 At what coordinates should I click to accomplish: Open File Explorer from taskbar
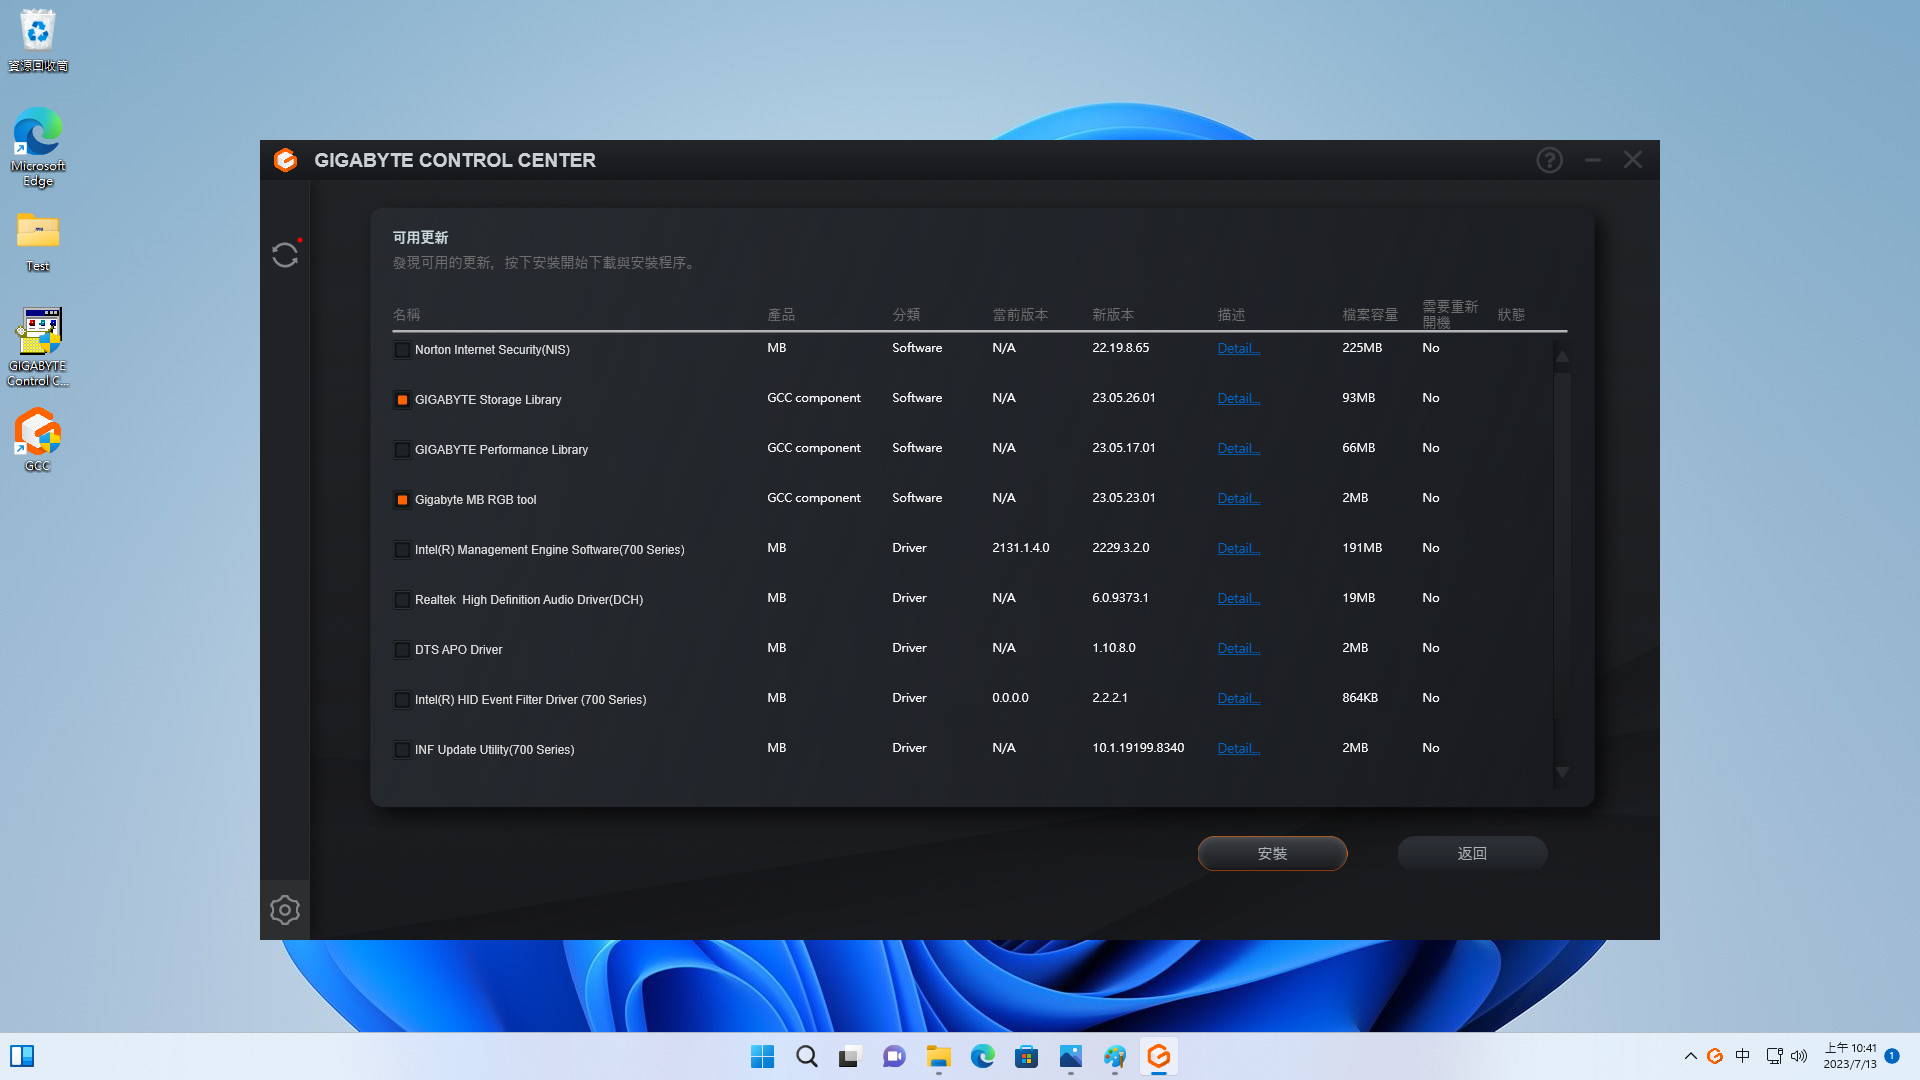tap(938, 1056)
